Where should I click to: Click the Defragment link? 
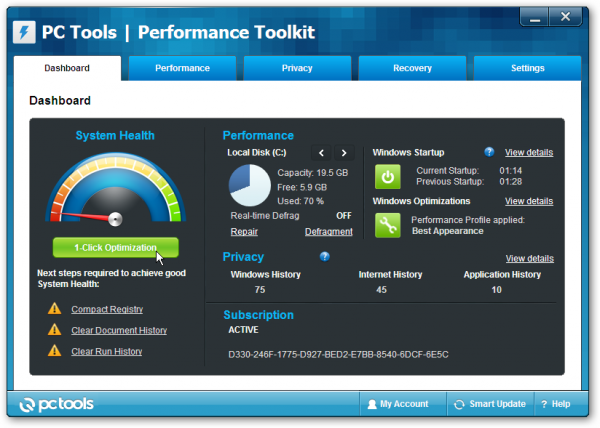329,232
